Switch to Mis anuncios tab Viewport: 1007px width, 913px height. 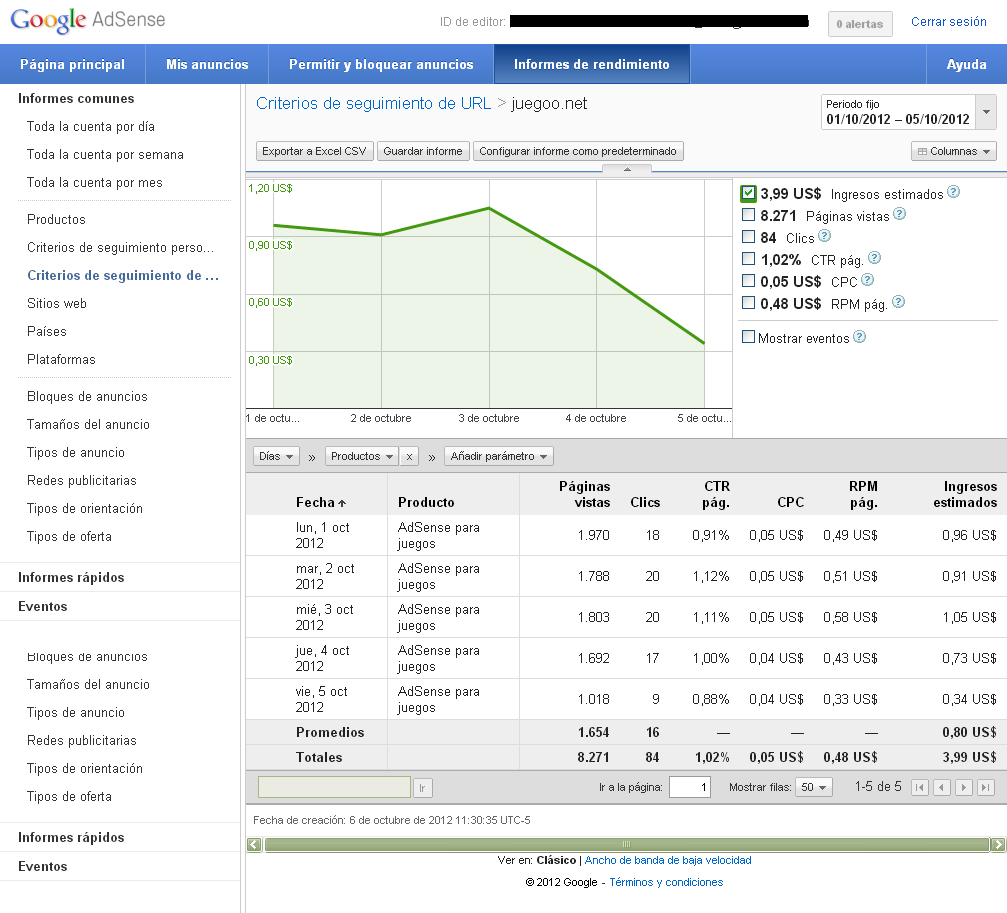(207, 64)
